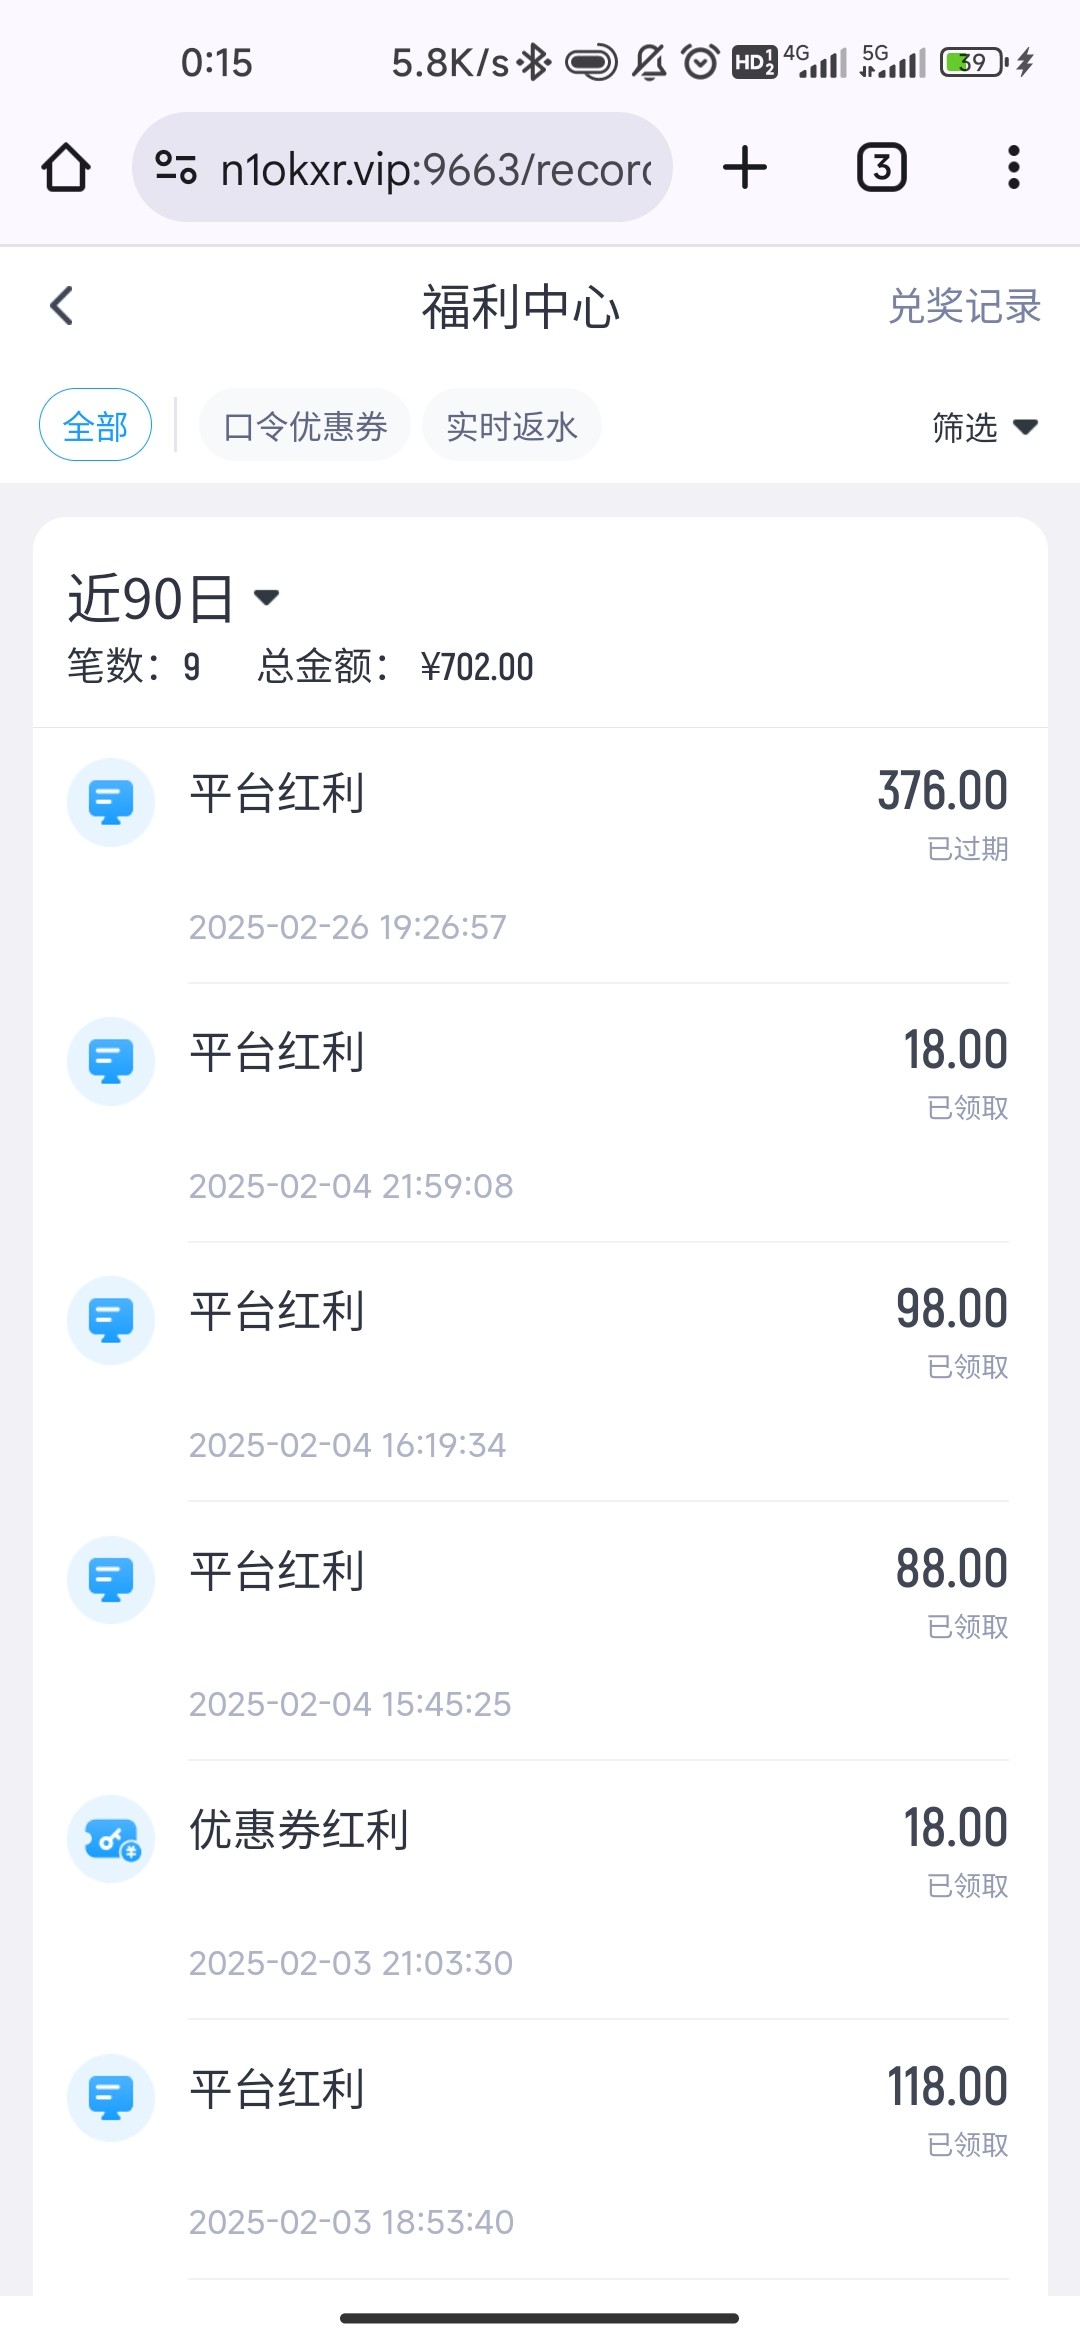Go back using the left chevron arrow
Image resolution: width=1080 pixels, height=2340 pixels.
pos(62,306)
